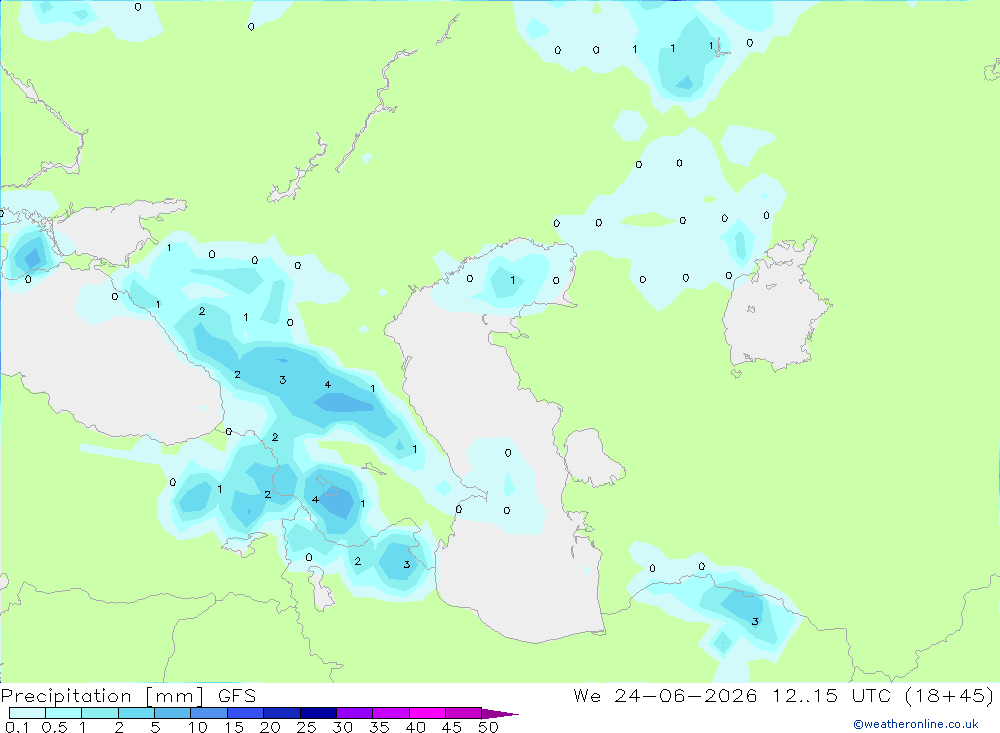Click the "15" legend scale label
Screen dimensions: 1000x733
(234, 727)
